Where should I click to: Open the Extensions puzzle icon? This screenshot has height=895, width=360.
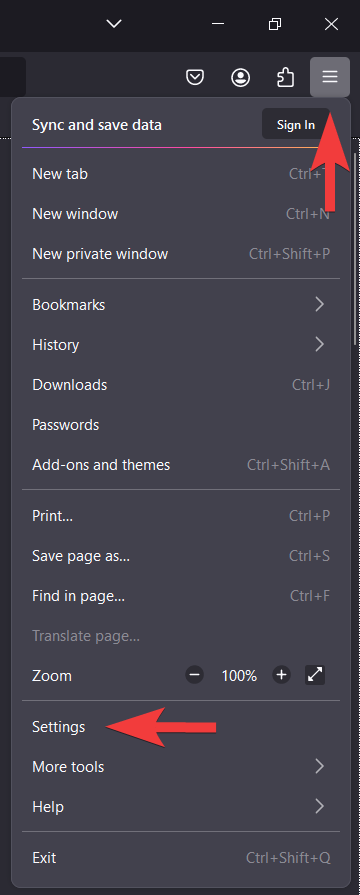(x=285, y=77)
